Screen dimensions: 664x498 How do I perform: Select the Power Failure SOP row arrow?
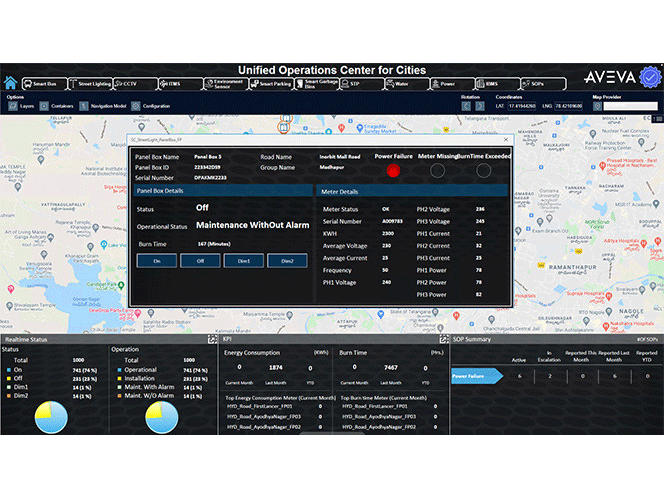click(x=474, y=377)
